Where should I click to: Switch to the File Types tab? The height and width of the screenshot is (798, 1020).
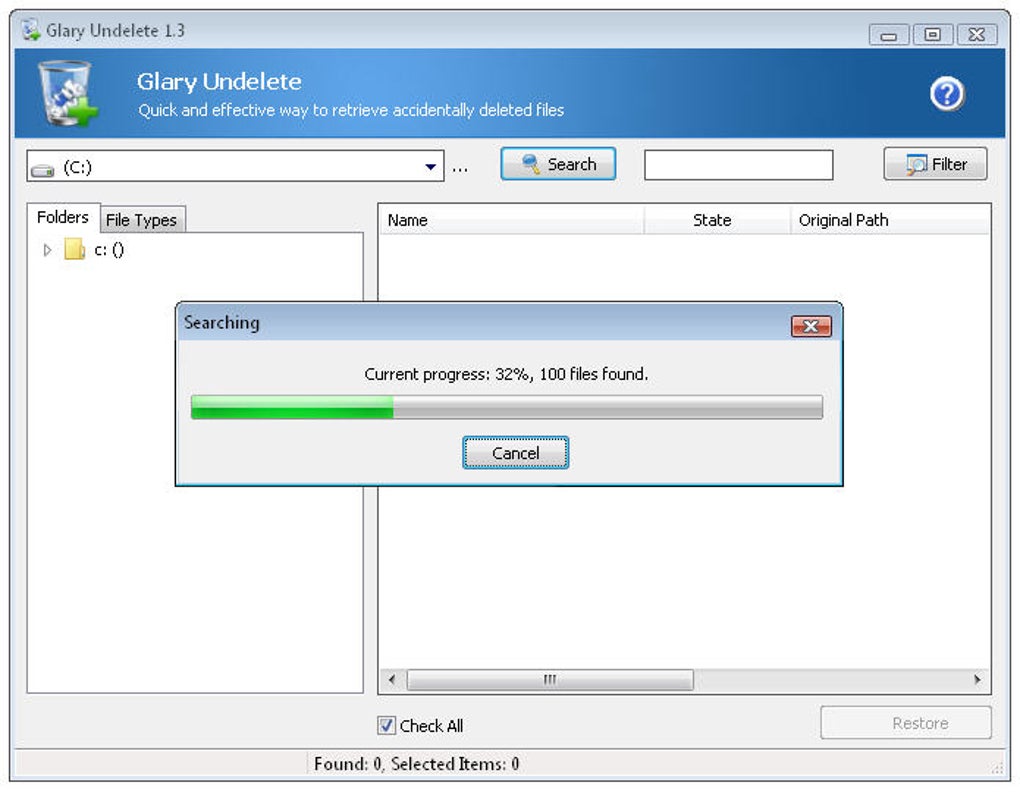point(142,220)
